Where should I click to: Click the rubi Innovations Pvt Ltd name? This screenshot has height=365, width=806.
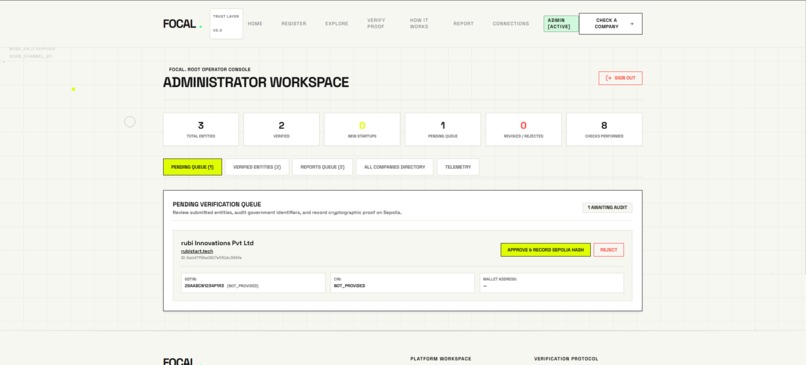tap(217, 243)
